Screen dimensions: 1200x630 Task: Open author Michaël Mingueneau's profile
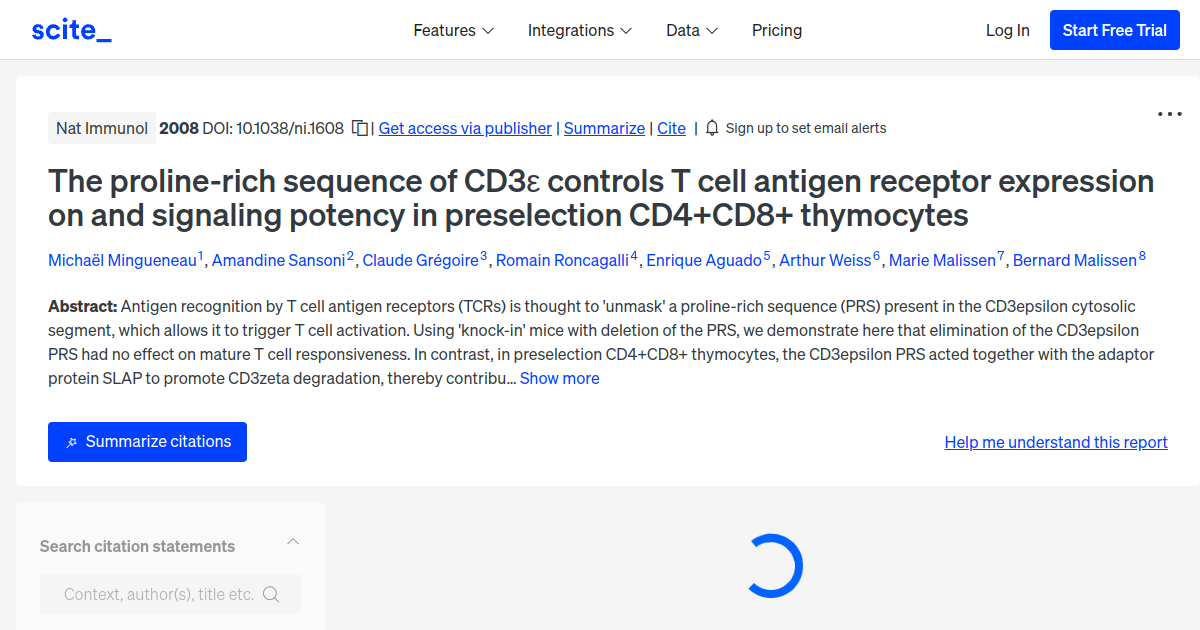[122, 260]
